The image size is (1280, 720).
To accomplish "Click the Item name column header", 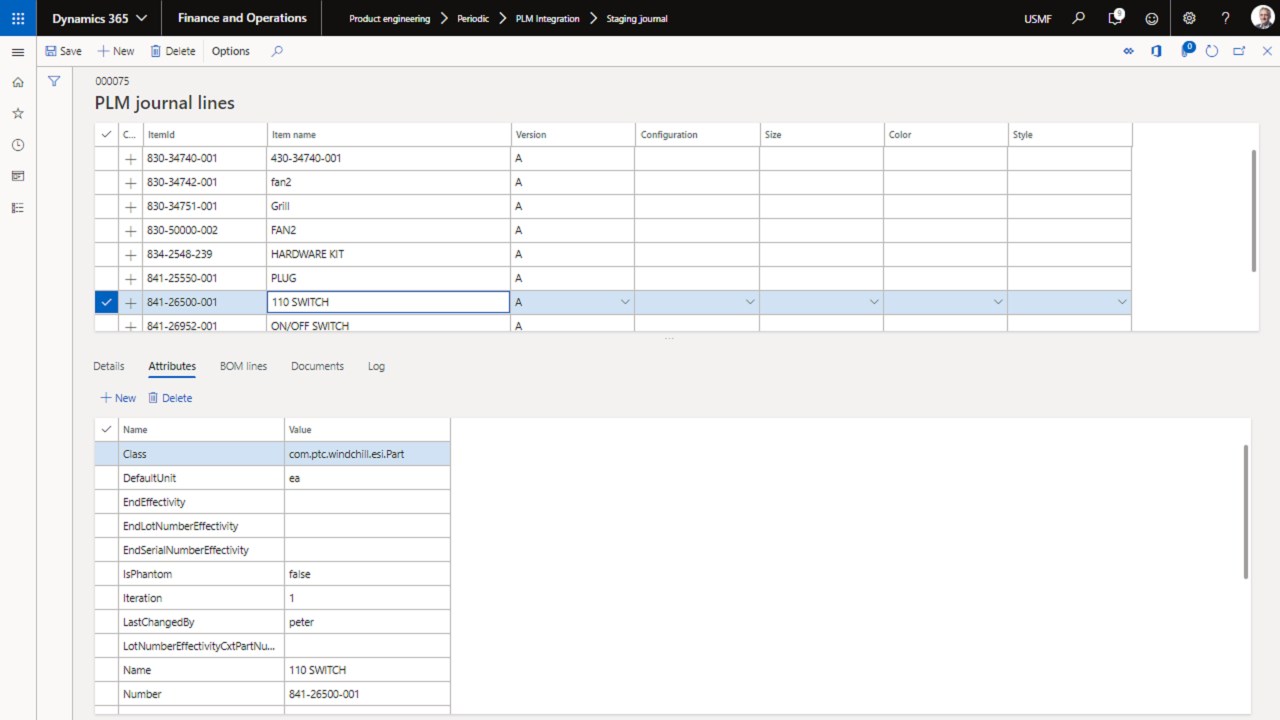I will (389, 134).
